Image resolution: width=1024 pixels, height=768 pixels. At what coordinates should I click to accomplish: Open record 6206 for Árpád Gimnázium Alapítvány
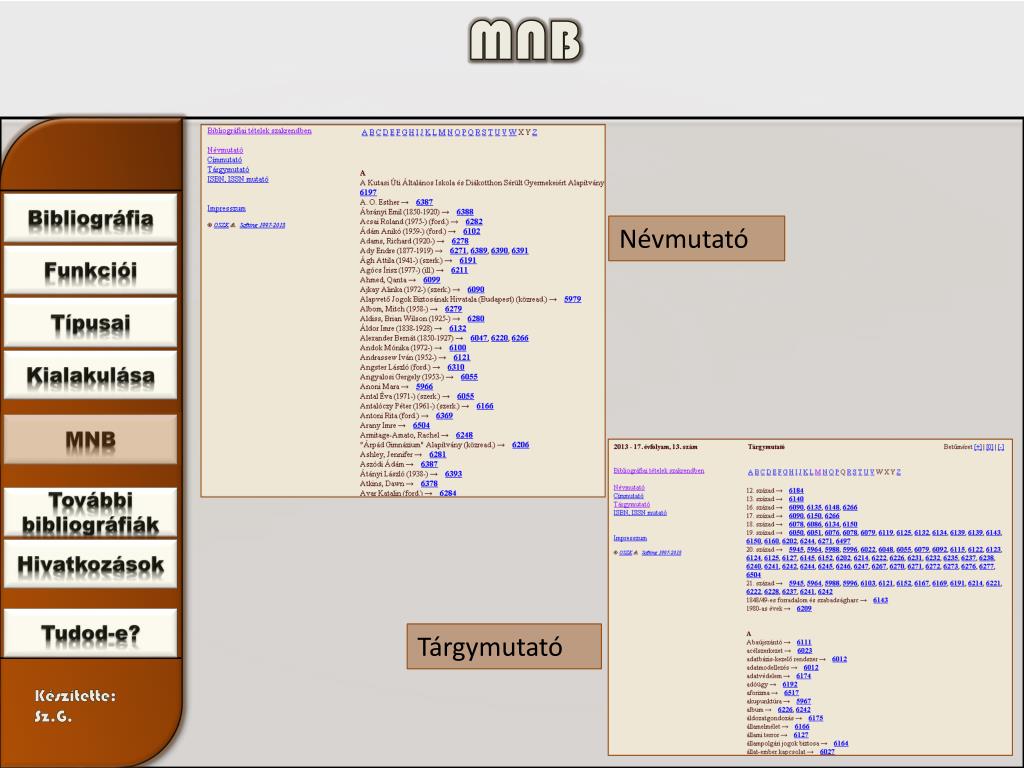pyautogui.click(x=520, y=445)
